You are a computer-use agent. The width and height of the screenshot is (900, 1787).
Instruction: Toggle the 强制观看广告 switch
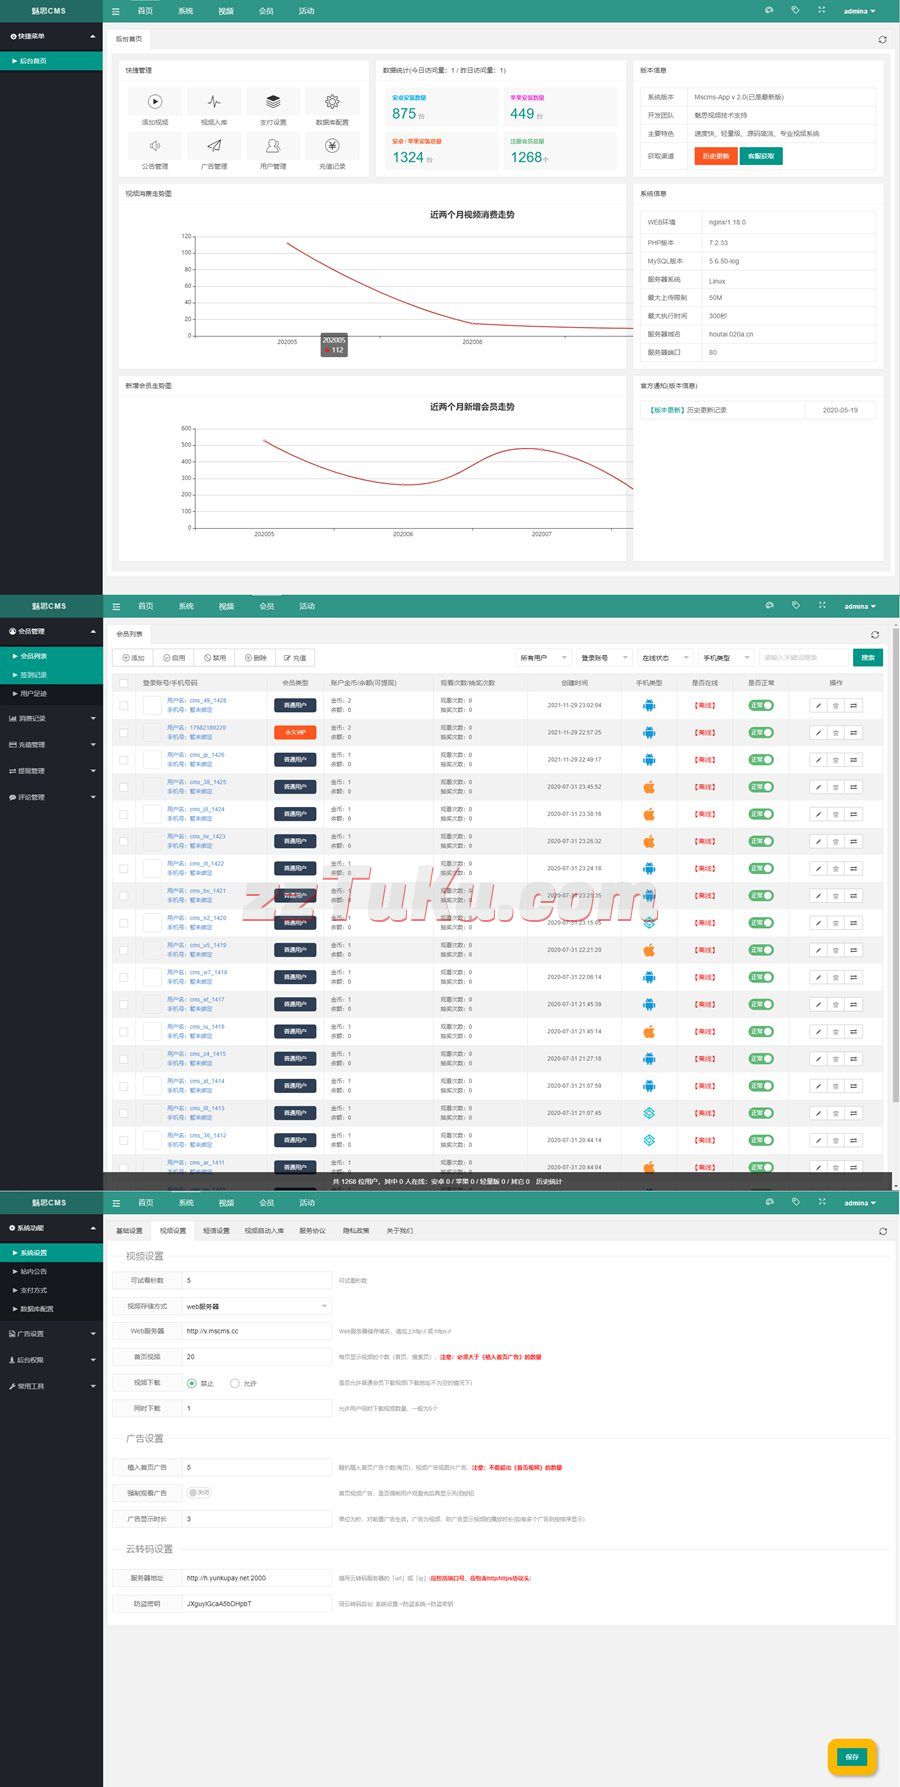[x=199, y=1492]
